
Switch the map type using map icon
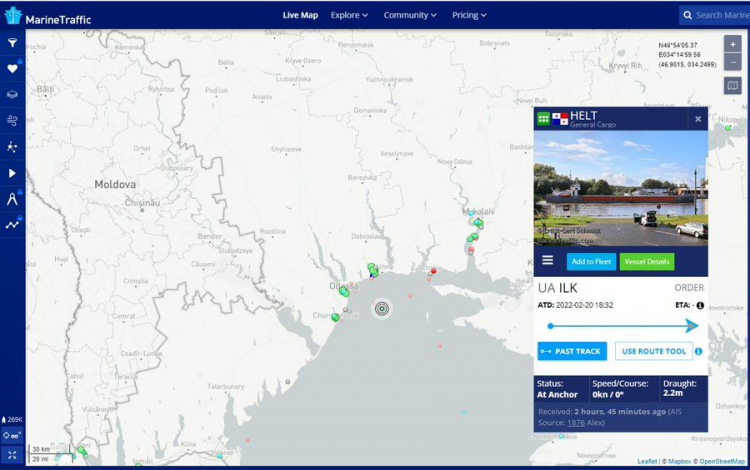(732, 86)
